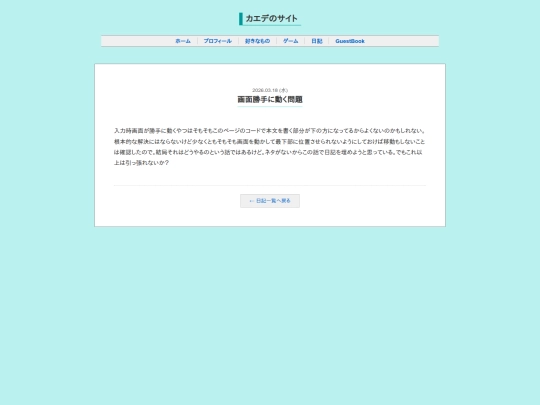Open the 好きなもの menu item
Image resolution: width=540 pixels, height=405 pixels.
(257, 41)
